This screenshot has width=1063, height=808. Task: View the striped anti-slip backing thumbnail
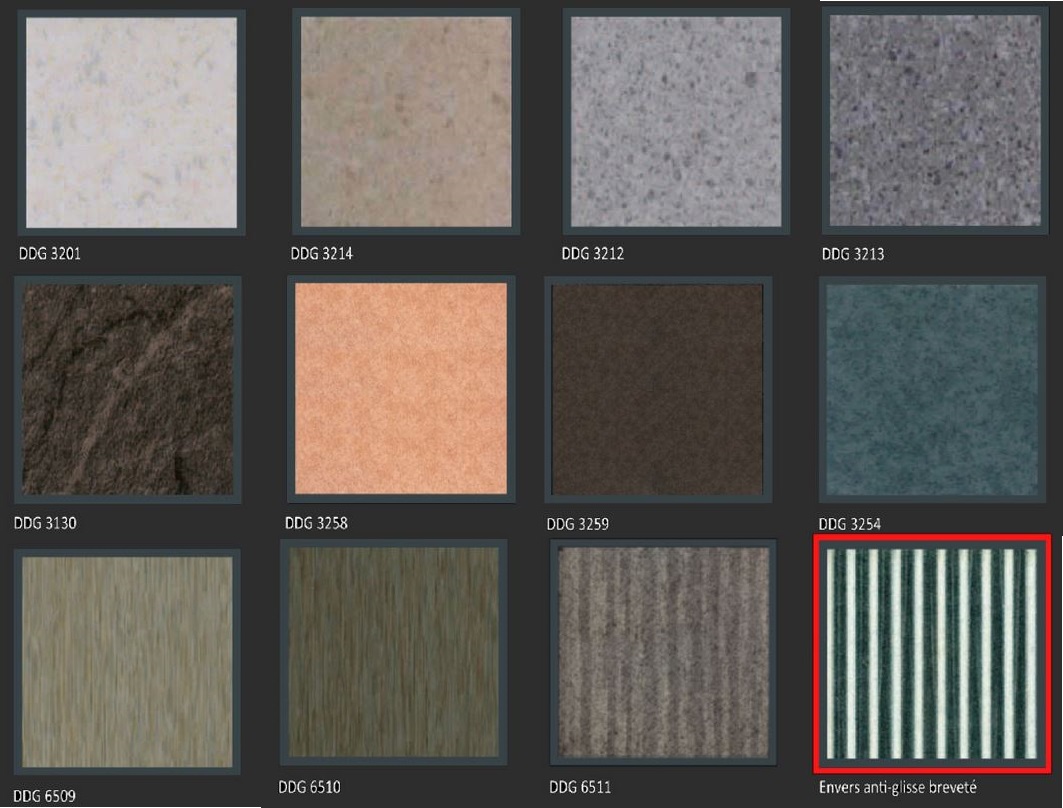[932, 653]
